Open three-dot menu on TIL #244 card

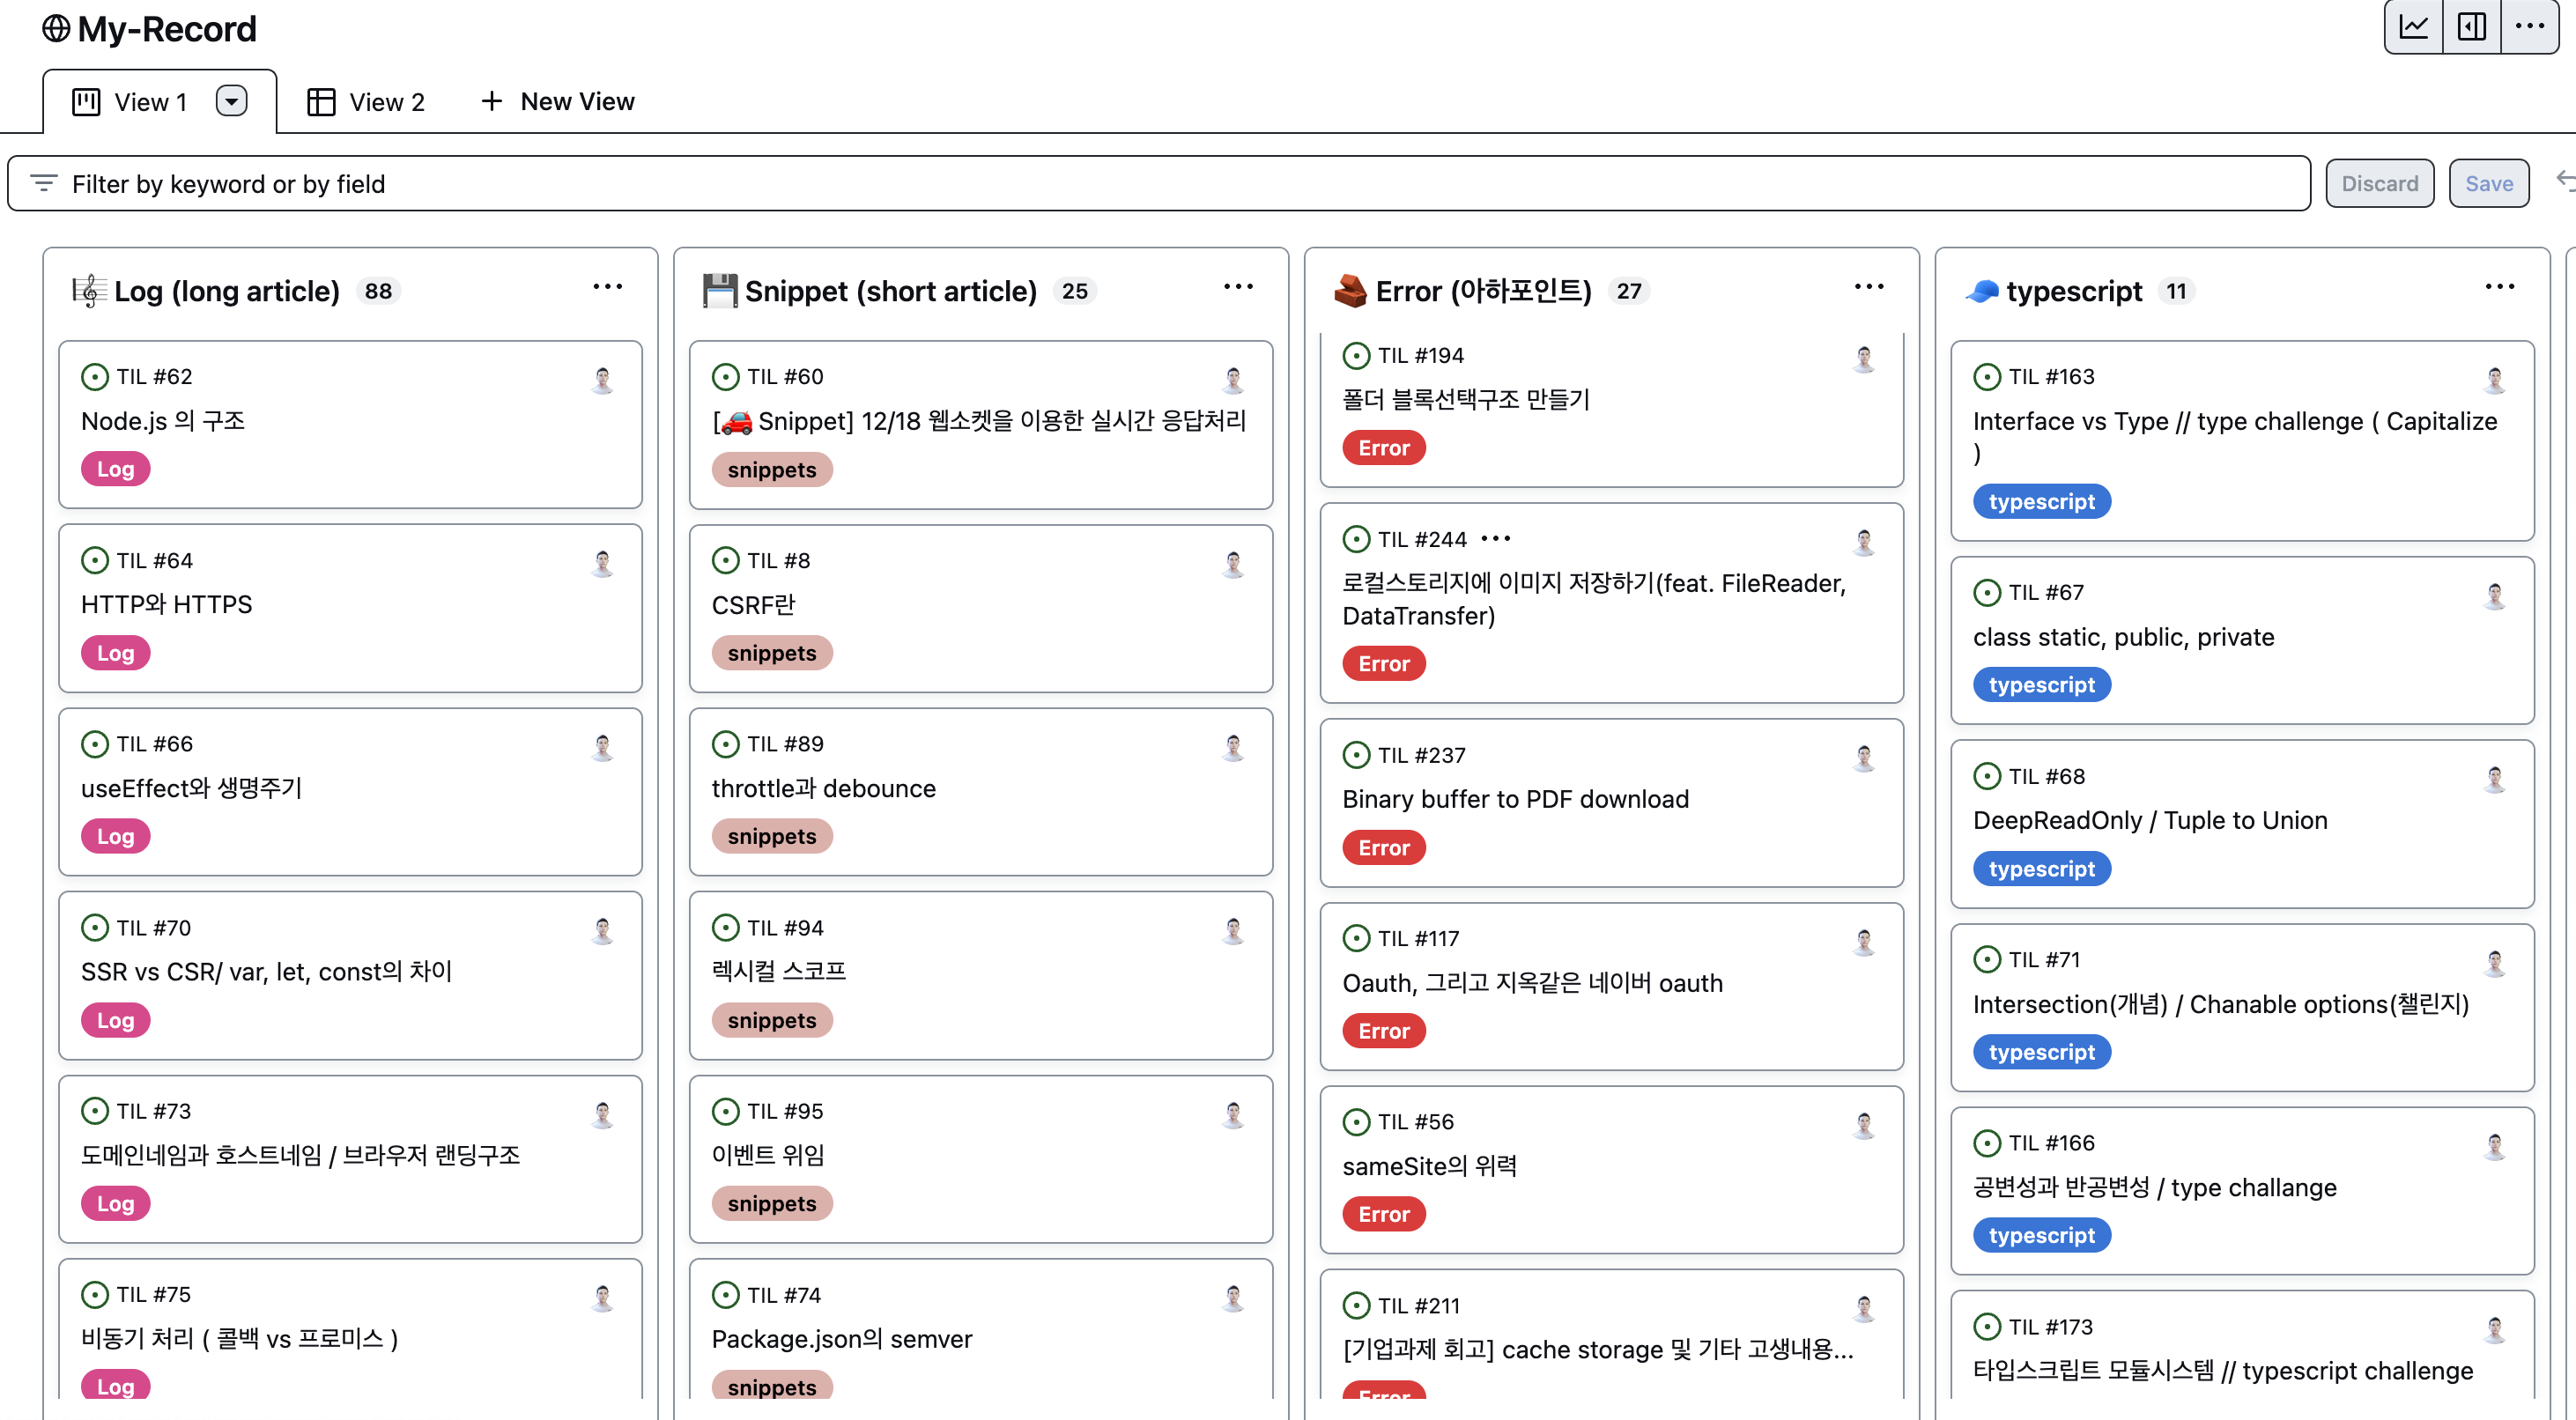pyautogui.click(x=1496, y=539)
